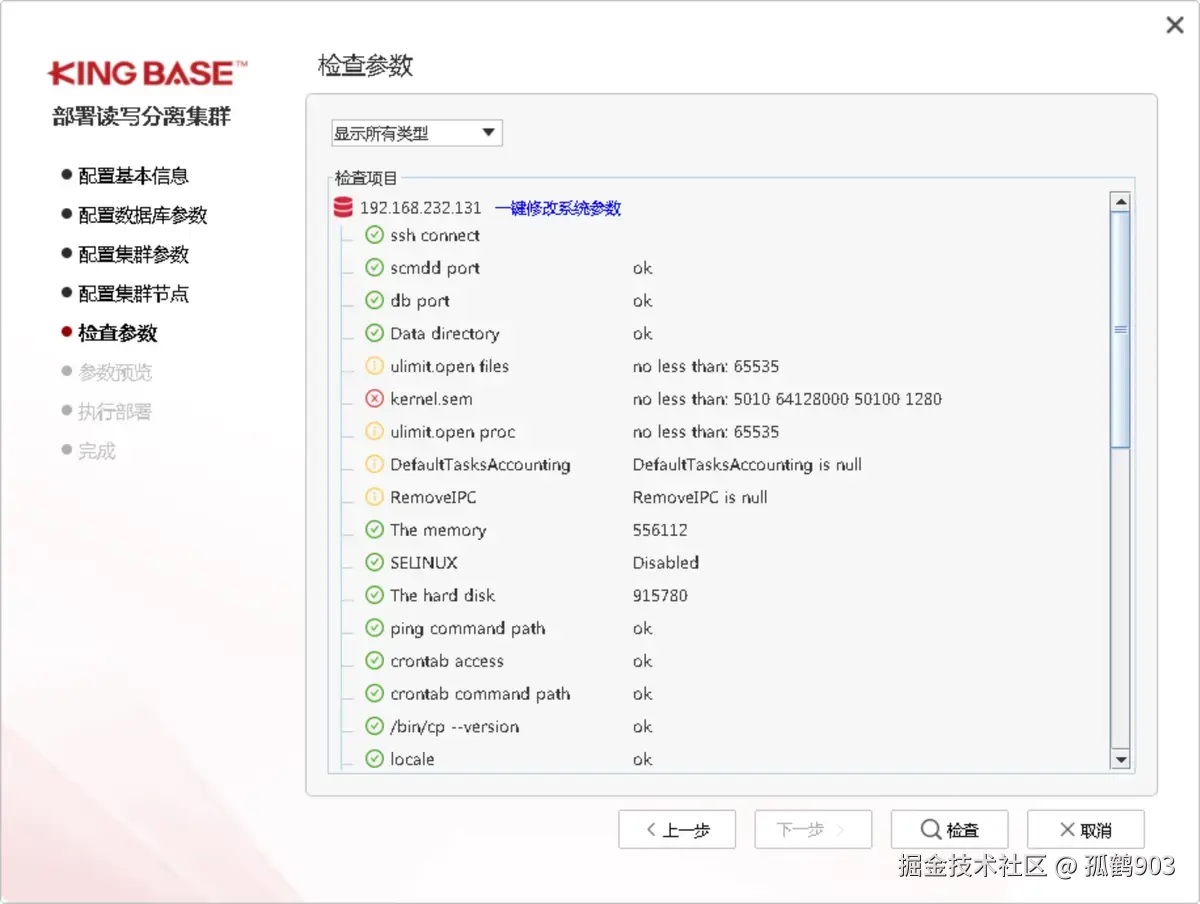Click 'DefaultTasksAccounting is null' message
The width and height of the screenshot is (1200, 904).
click(x=747, y=464)
